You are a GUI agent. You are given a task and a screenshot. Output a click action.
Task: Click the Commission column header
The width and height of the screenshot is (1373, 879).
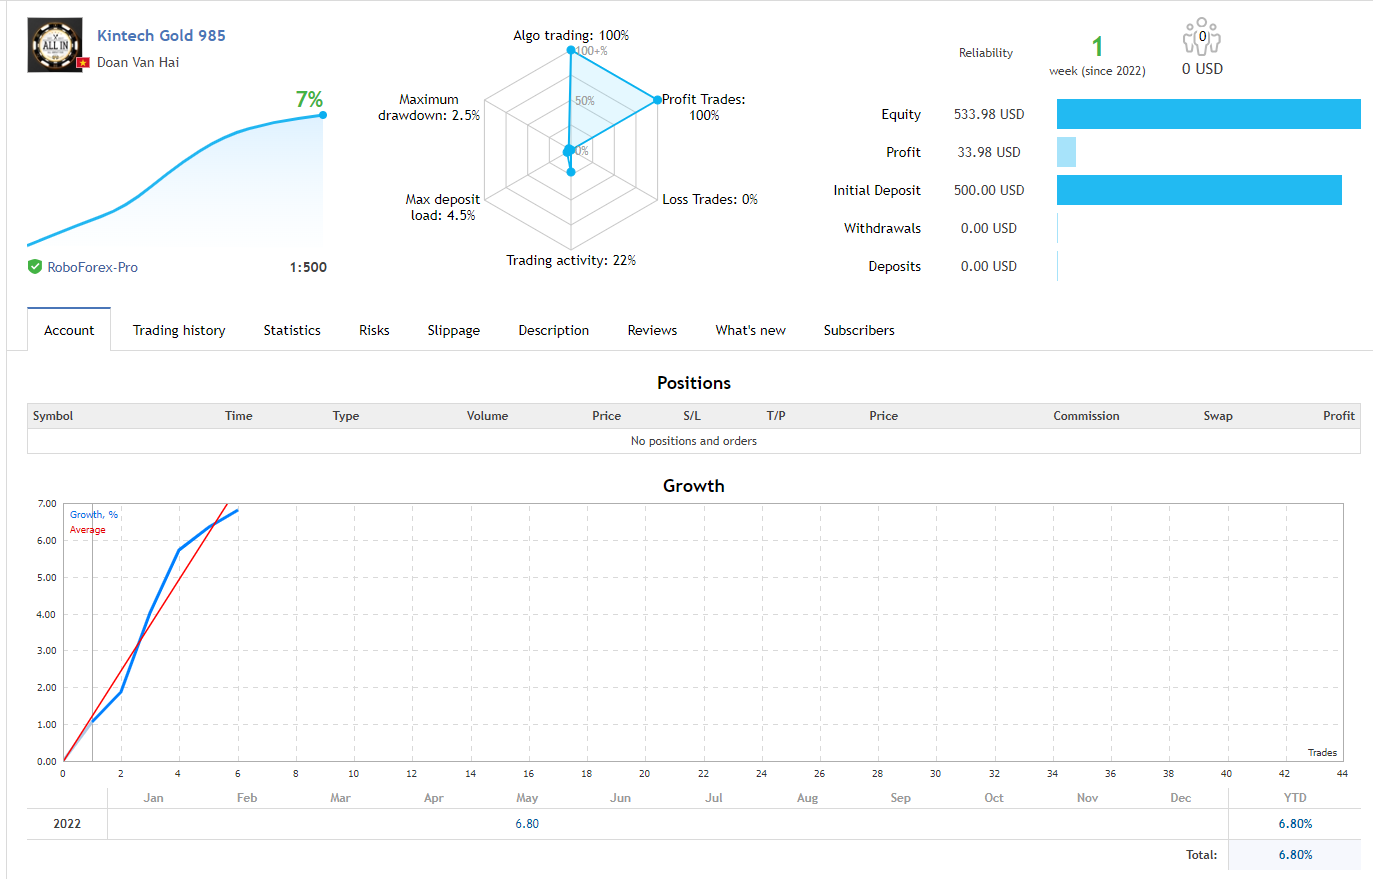[x=1086, y=416]
